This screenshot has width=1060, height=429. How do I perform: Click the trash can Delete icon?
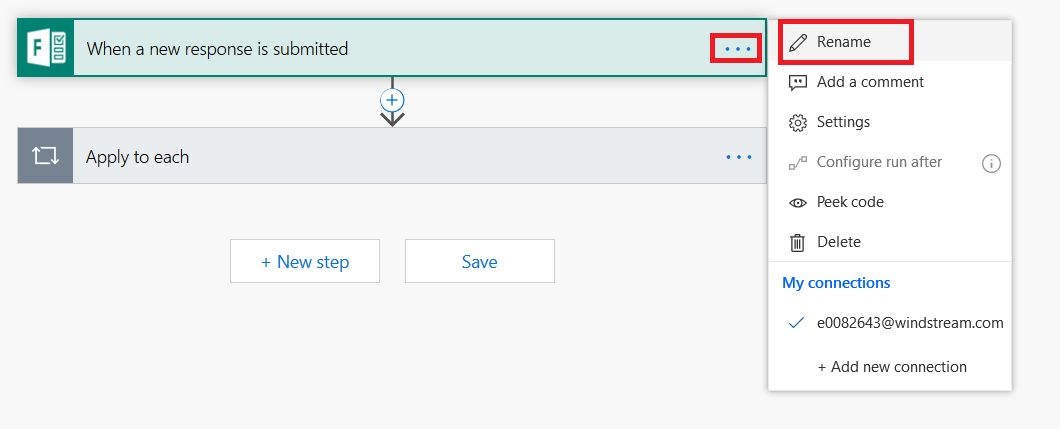tap(798, 242)
